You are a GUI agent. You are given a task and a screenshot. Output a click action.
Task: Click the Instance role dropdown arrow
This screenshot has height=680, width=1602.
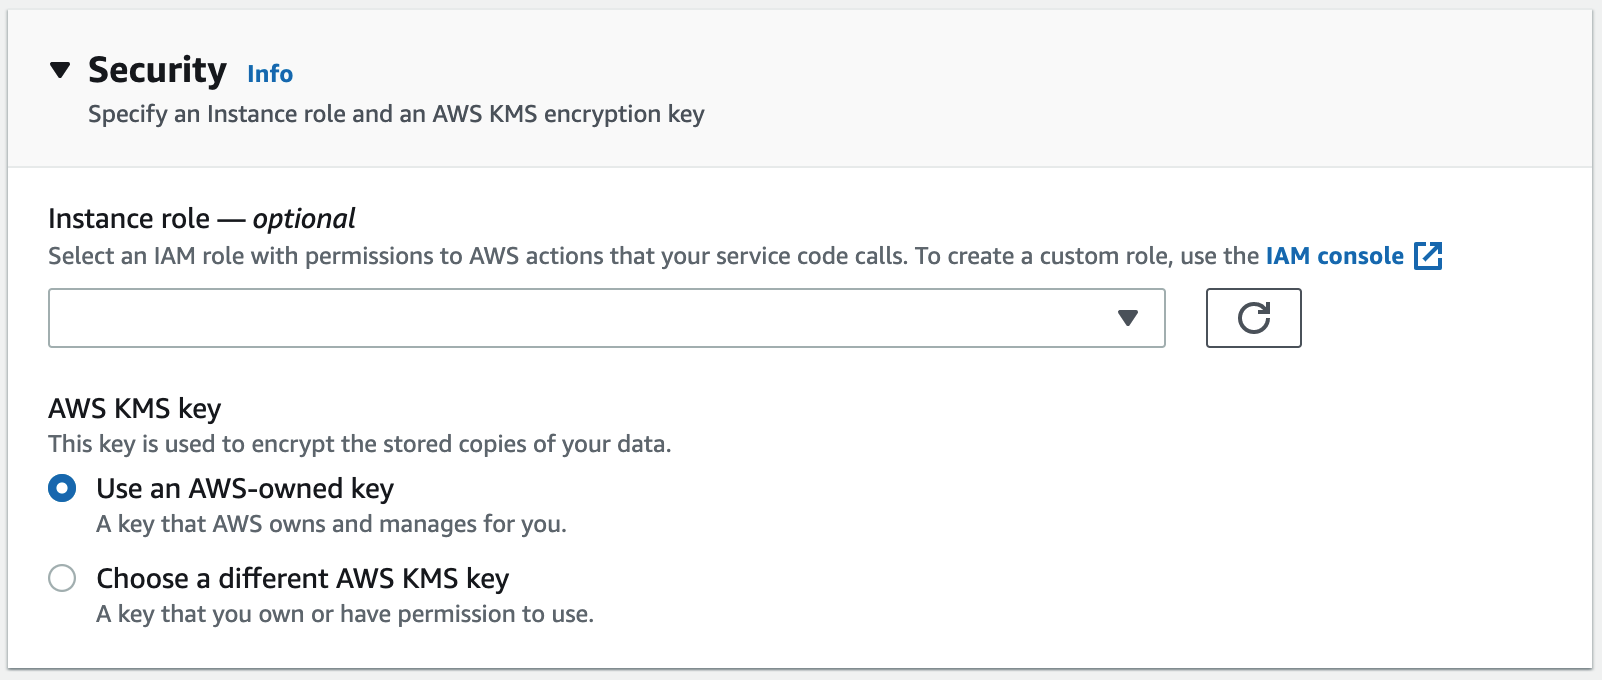(1128, 318)
